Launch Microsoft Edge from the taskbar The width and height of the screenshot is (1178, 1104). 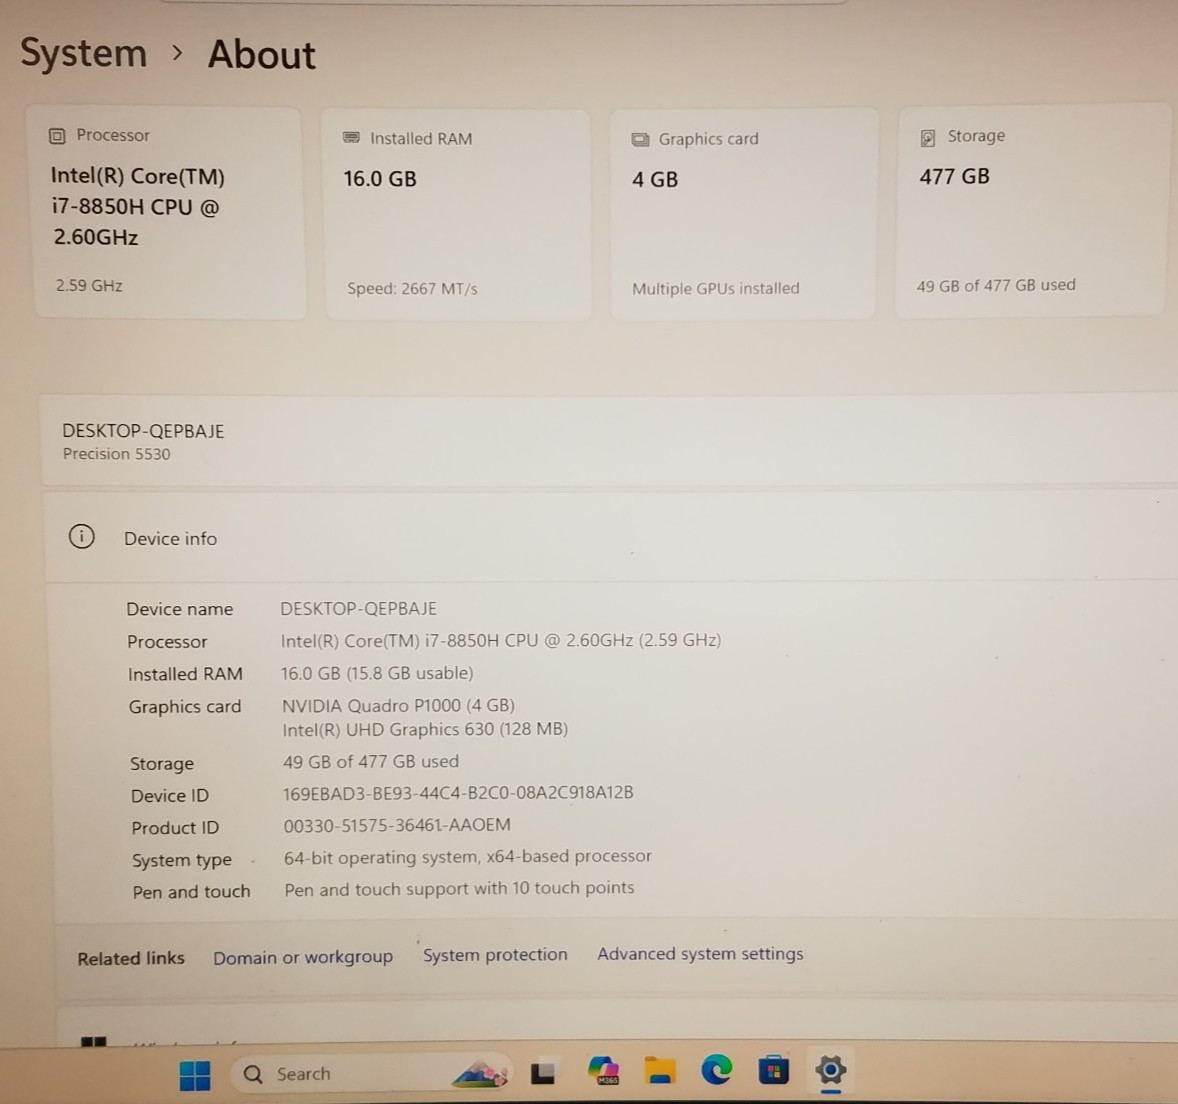tap(717, 1070)
